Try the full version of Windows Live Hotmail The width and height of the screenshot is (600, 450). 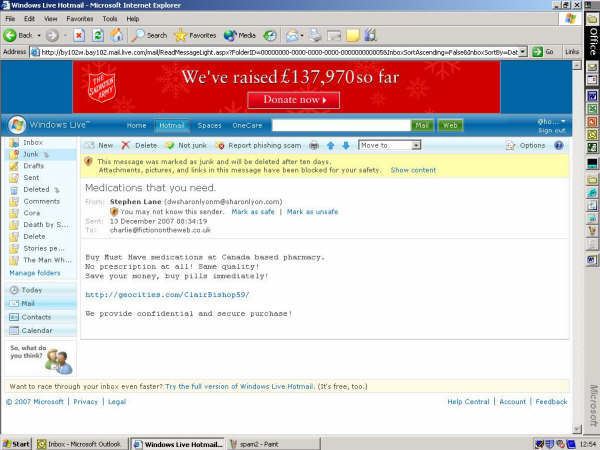[x=240, y=386]
